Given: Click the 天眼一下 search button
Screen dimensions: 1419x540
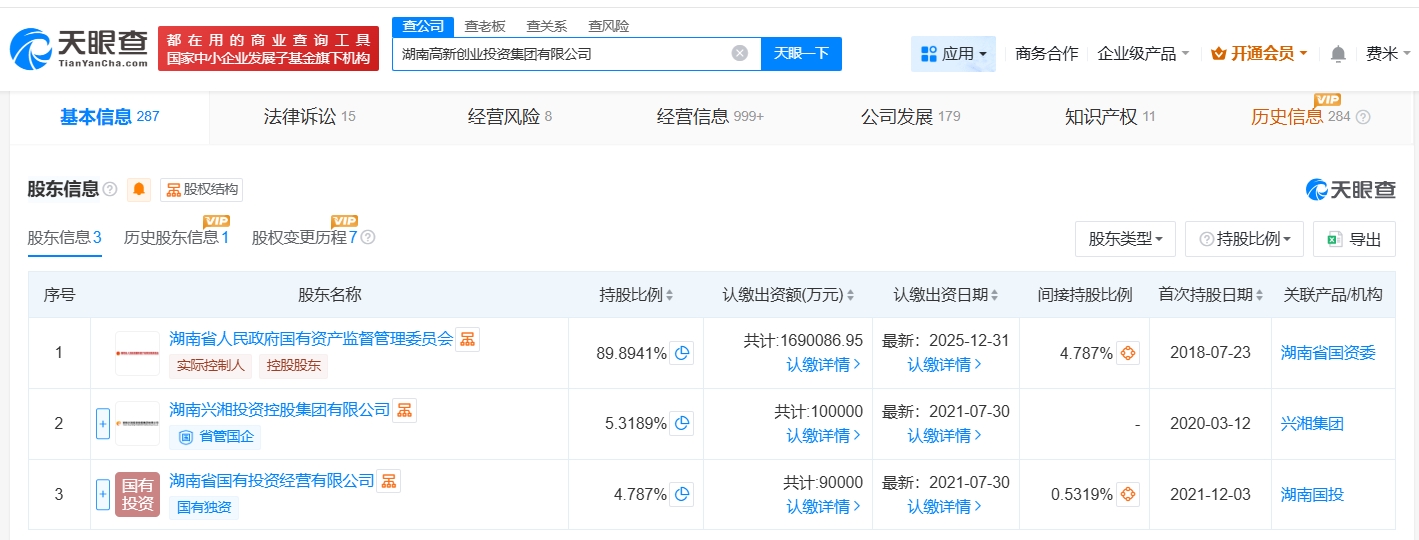Looking at the screenshot, I should coord(801,54).
